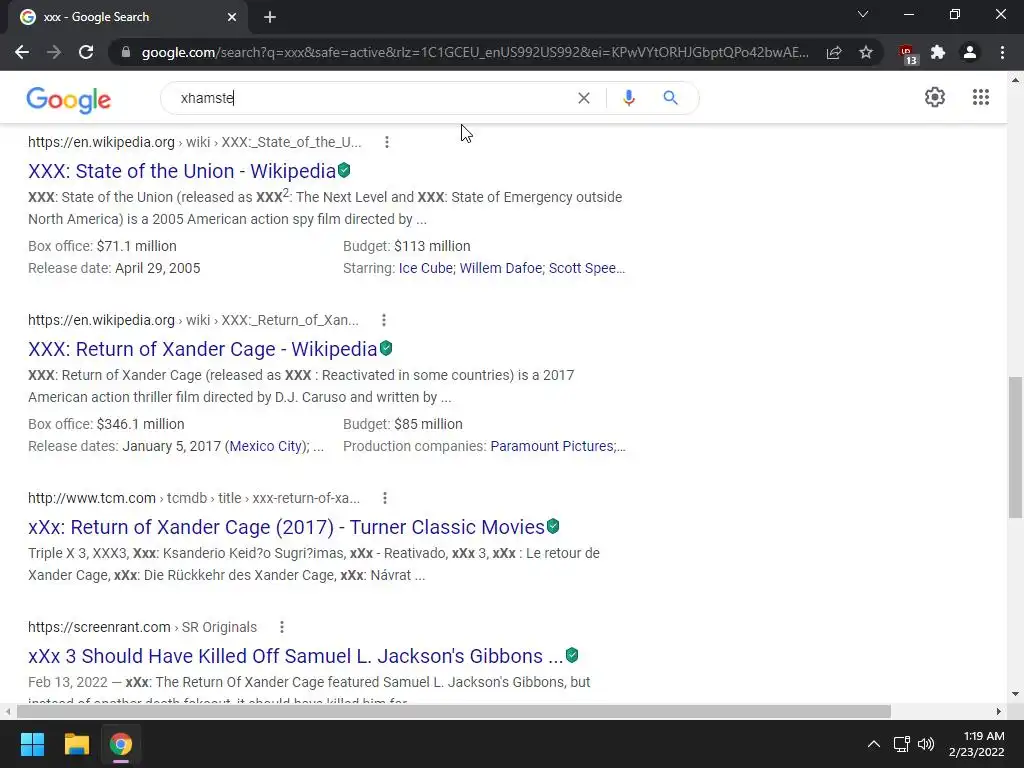This screenshot has width=1024, height=768.
Task: Show hidden system tray icons
Action: pyautogui.click(x=873, y=744)
